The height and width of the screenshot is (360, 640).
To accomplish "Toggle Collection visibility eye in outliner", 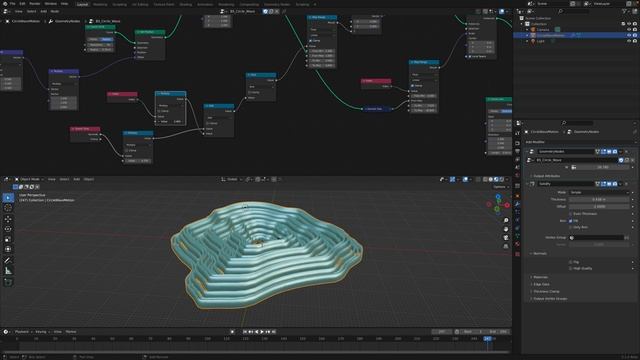I will click(629, 24).
